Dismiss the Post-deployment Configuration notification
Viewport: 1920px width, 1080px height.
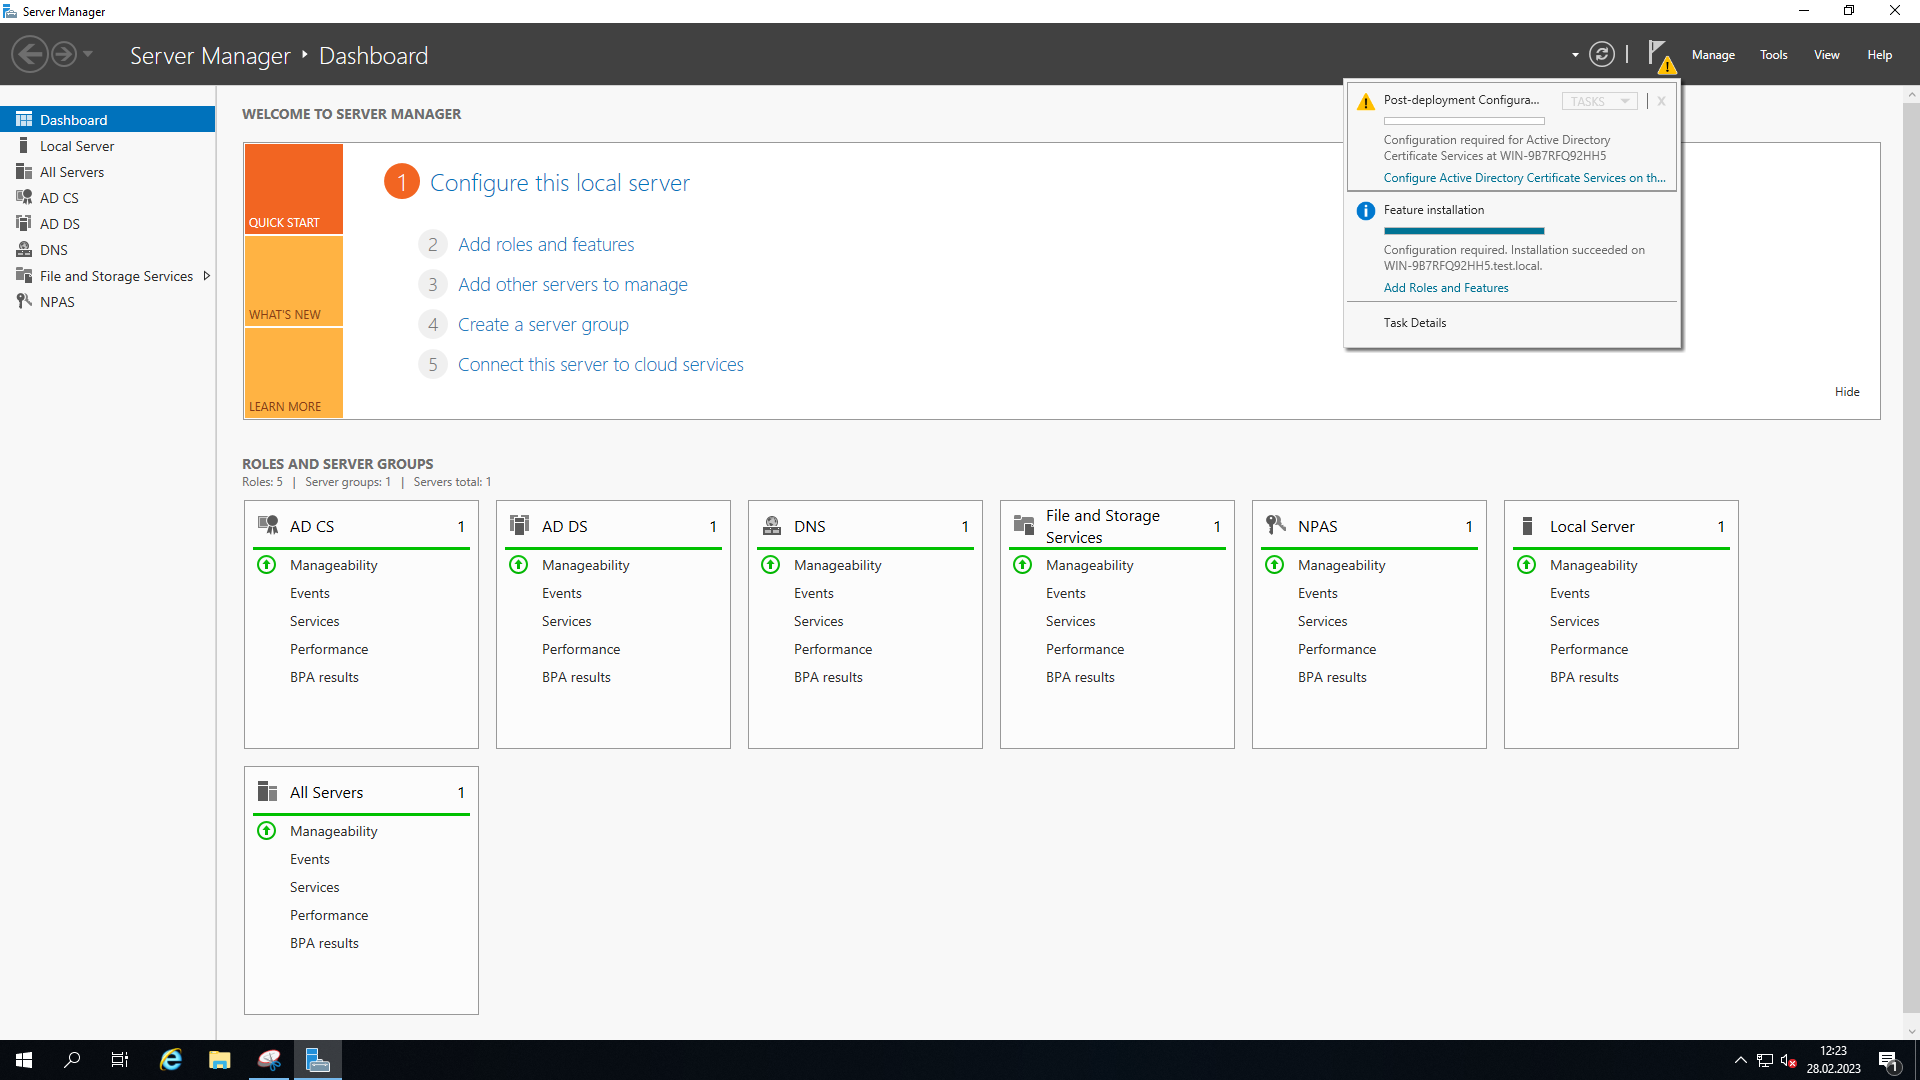click(1661, 101)
